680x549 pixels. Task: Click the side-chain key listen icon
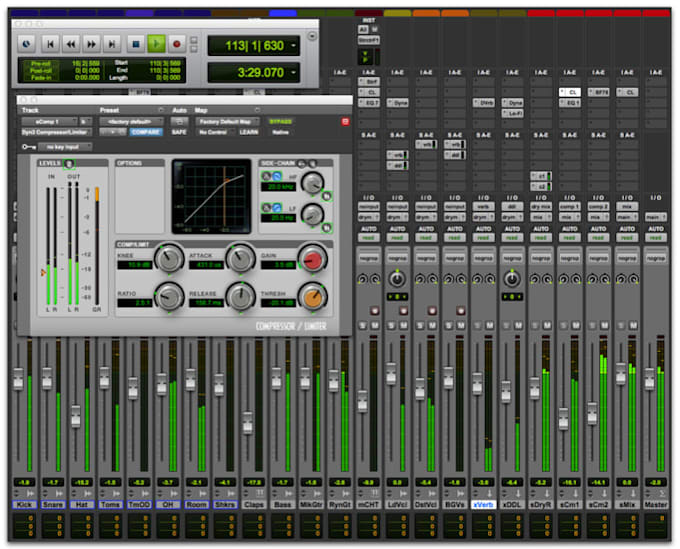[x=313, y=163]
